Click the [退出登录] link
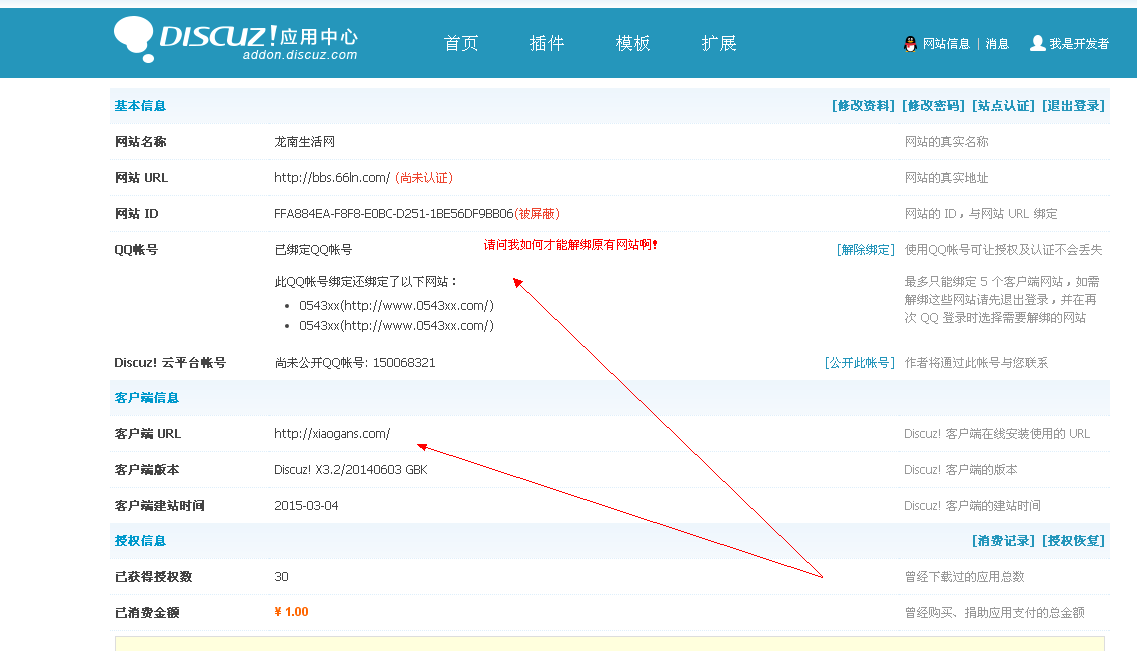Viewport: 1137px width, 651px height. point(1073,106)
